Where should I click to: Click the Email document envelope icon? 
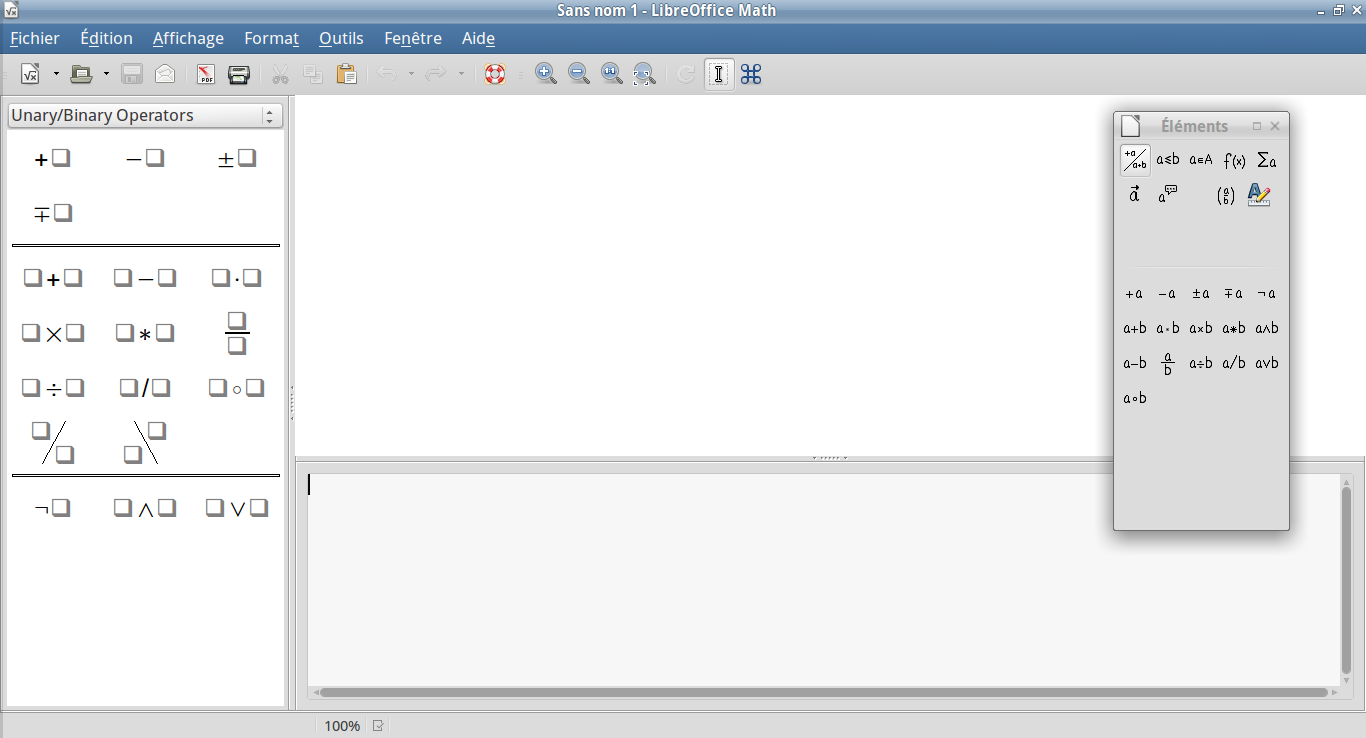[165, 74]
